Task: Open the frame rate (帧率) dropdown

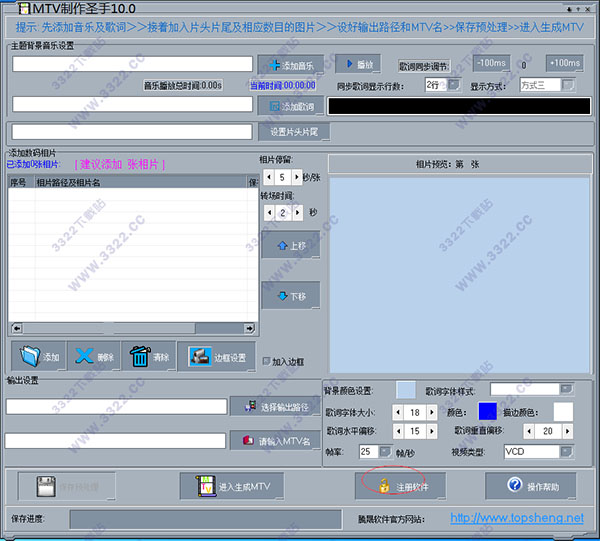Action: [385, 452]
